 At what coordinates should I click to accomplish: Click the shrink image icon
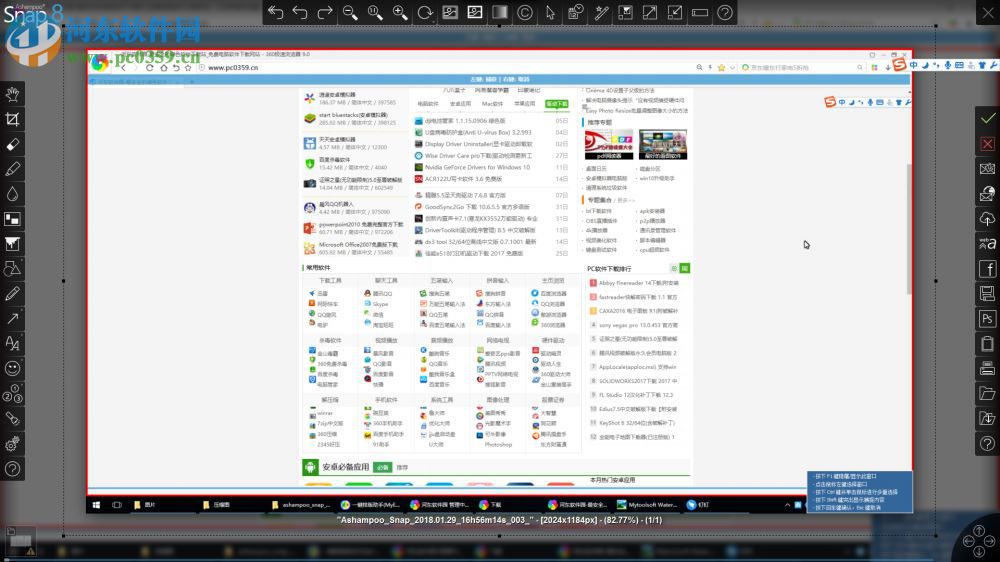click(675, 12)
